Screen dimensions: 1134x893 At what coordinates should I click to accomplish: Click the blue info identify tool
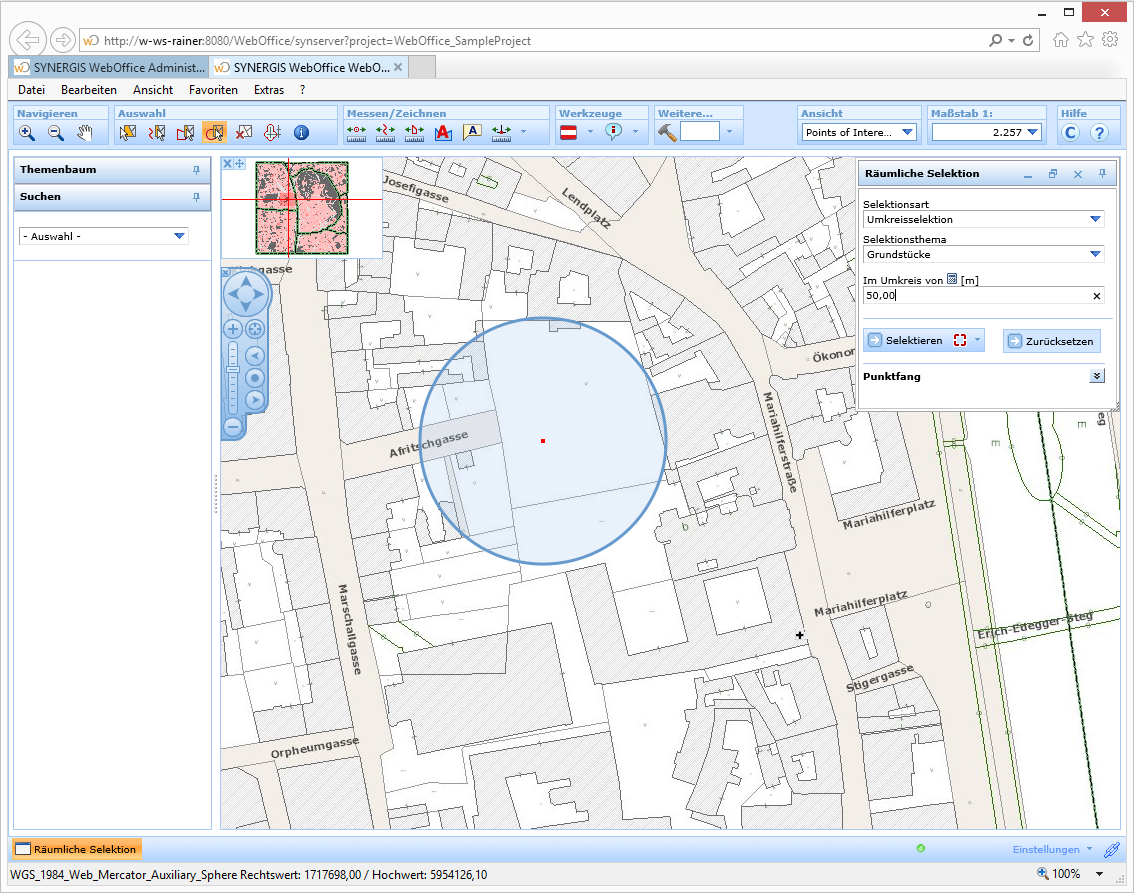[x=301, y=133]
